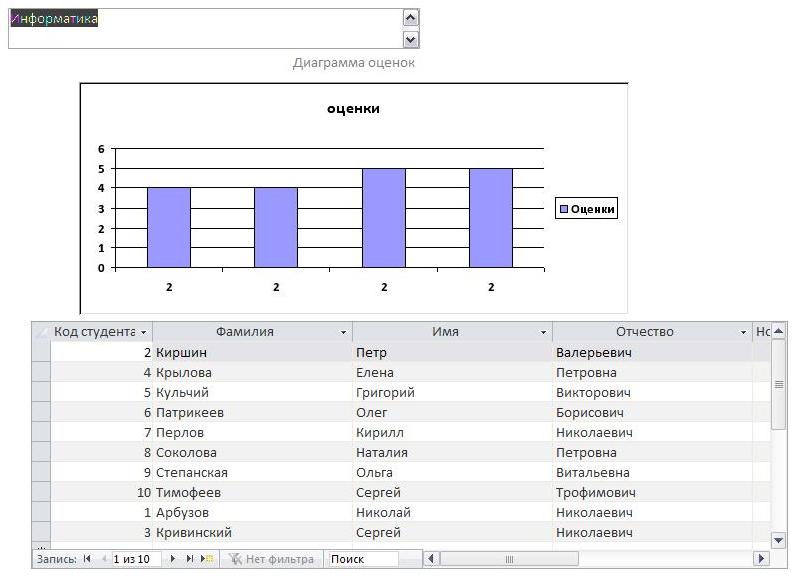Go to previous record in navigation bar
This screenshot has height=581, width=796.
(x=104, y=559)
